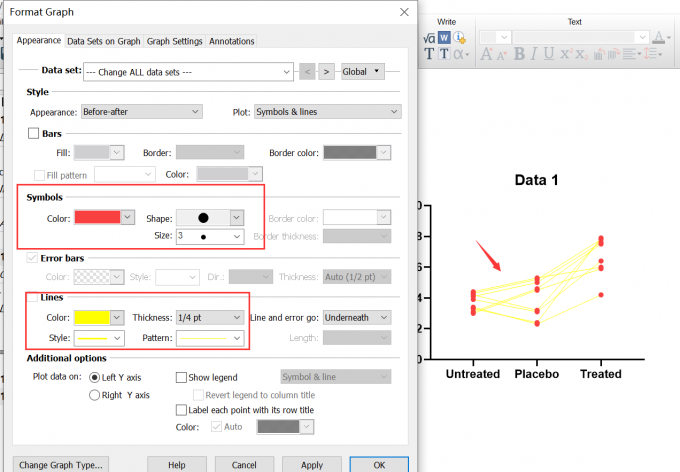This screenshot has width=680, height=472.
Task: Click the increase font size icon
Action: click(x=487, y=54)
